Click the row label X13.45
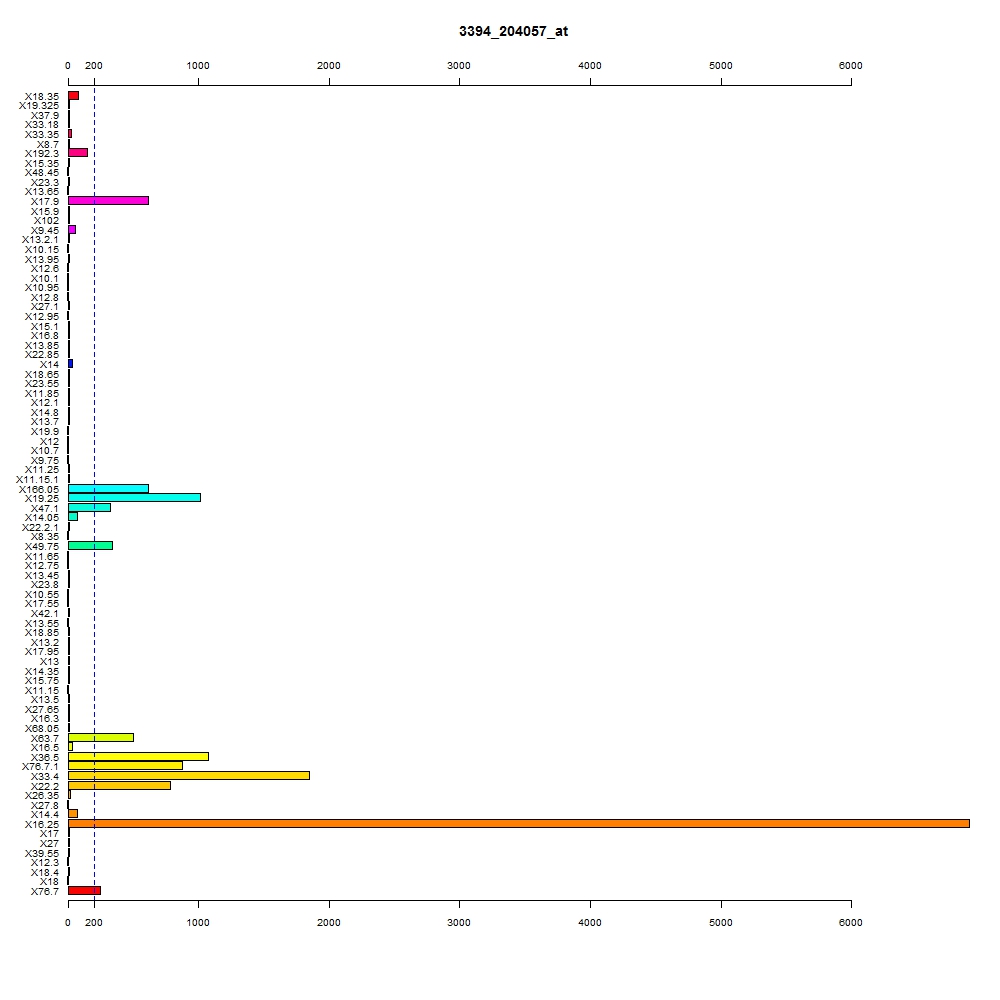Image resolution: width=1000 pixels, height=1000 pixels. tap(41, 575)
